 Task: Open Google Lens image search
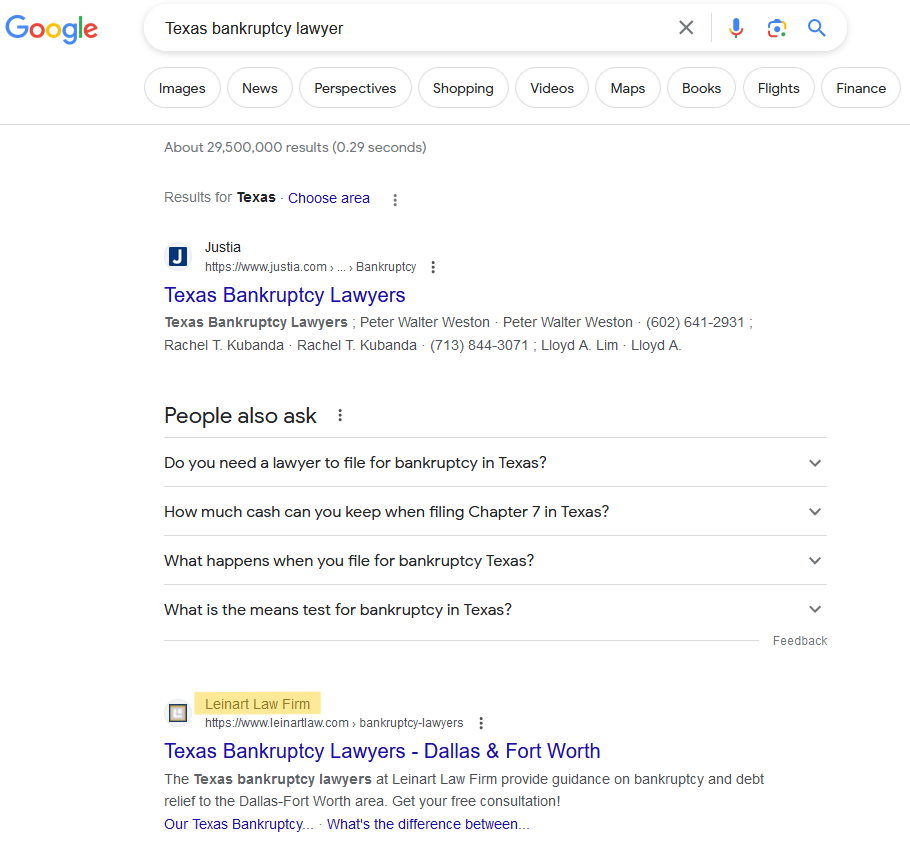(777, 28)
